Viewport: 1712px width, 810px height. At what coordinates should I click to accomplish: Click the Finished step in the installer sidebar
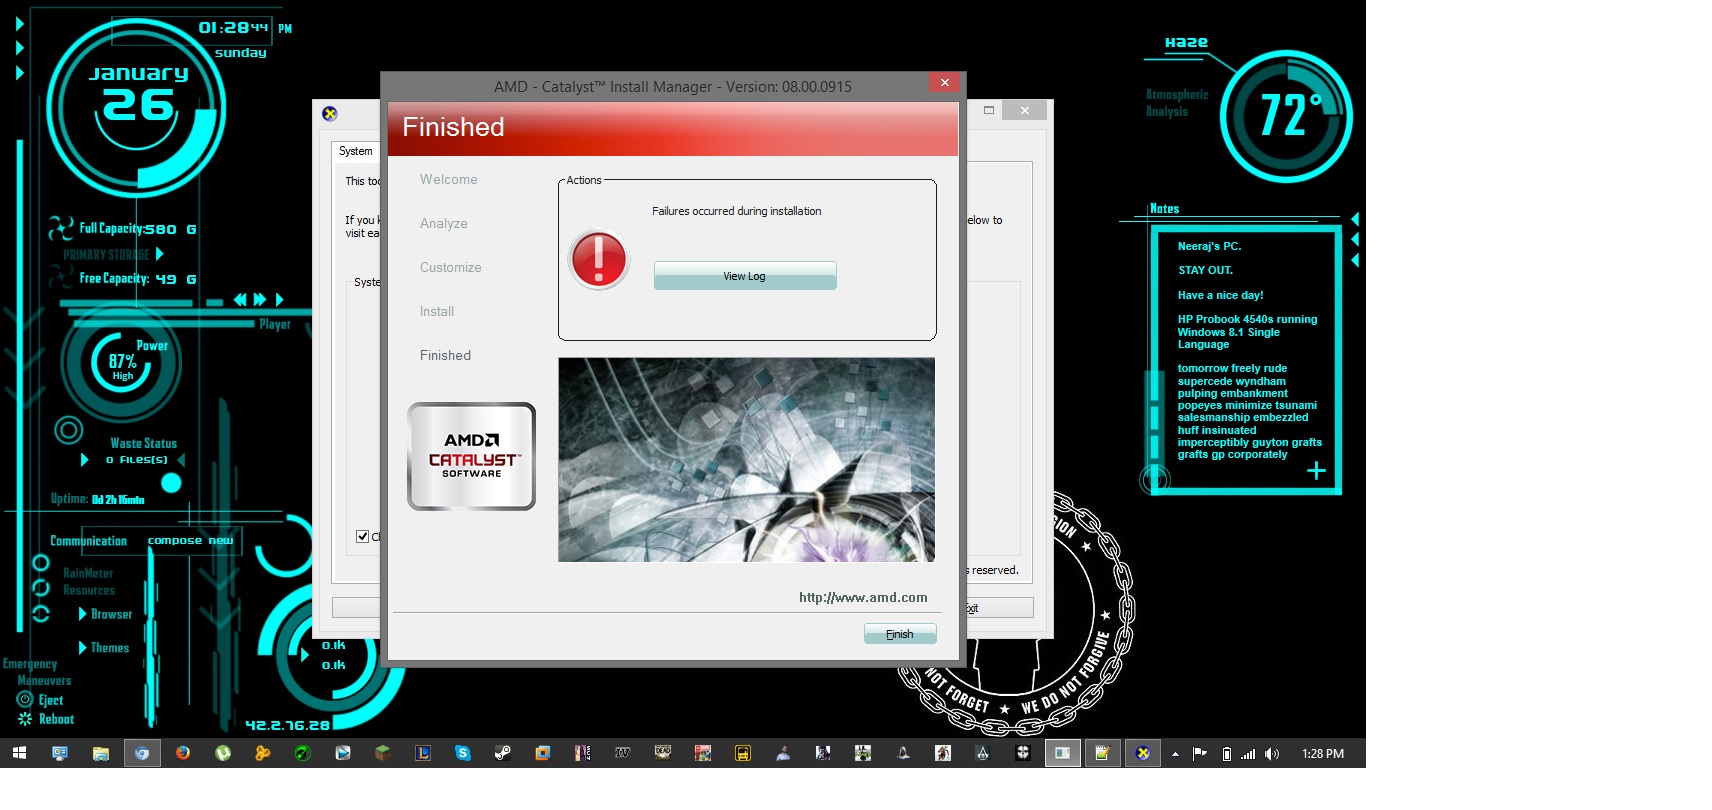(445, 356)
